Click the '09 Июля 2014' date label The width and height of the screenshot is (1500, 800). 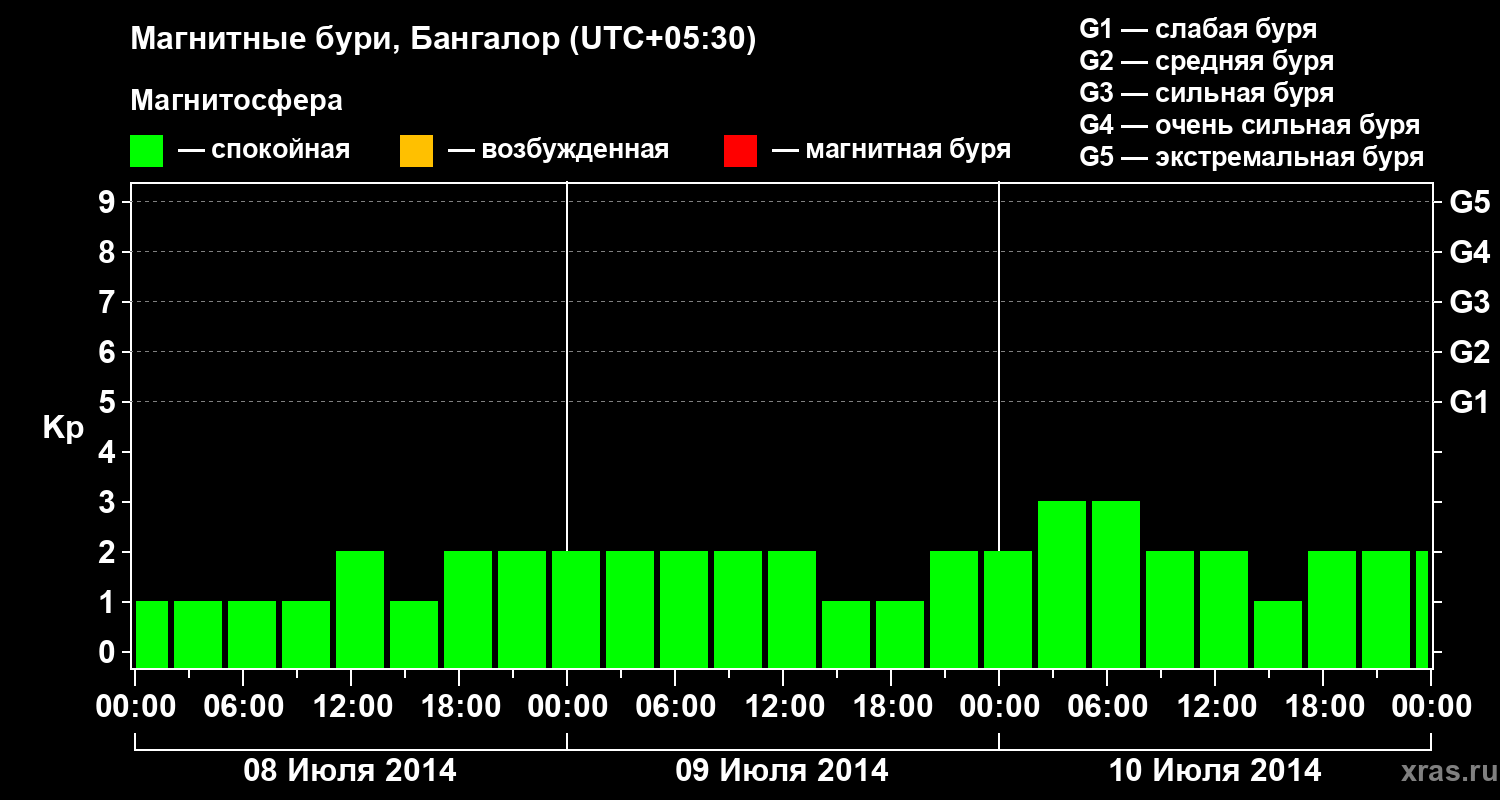pos(782,770)
